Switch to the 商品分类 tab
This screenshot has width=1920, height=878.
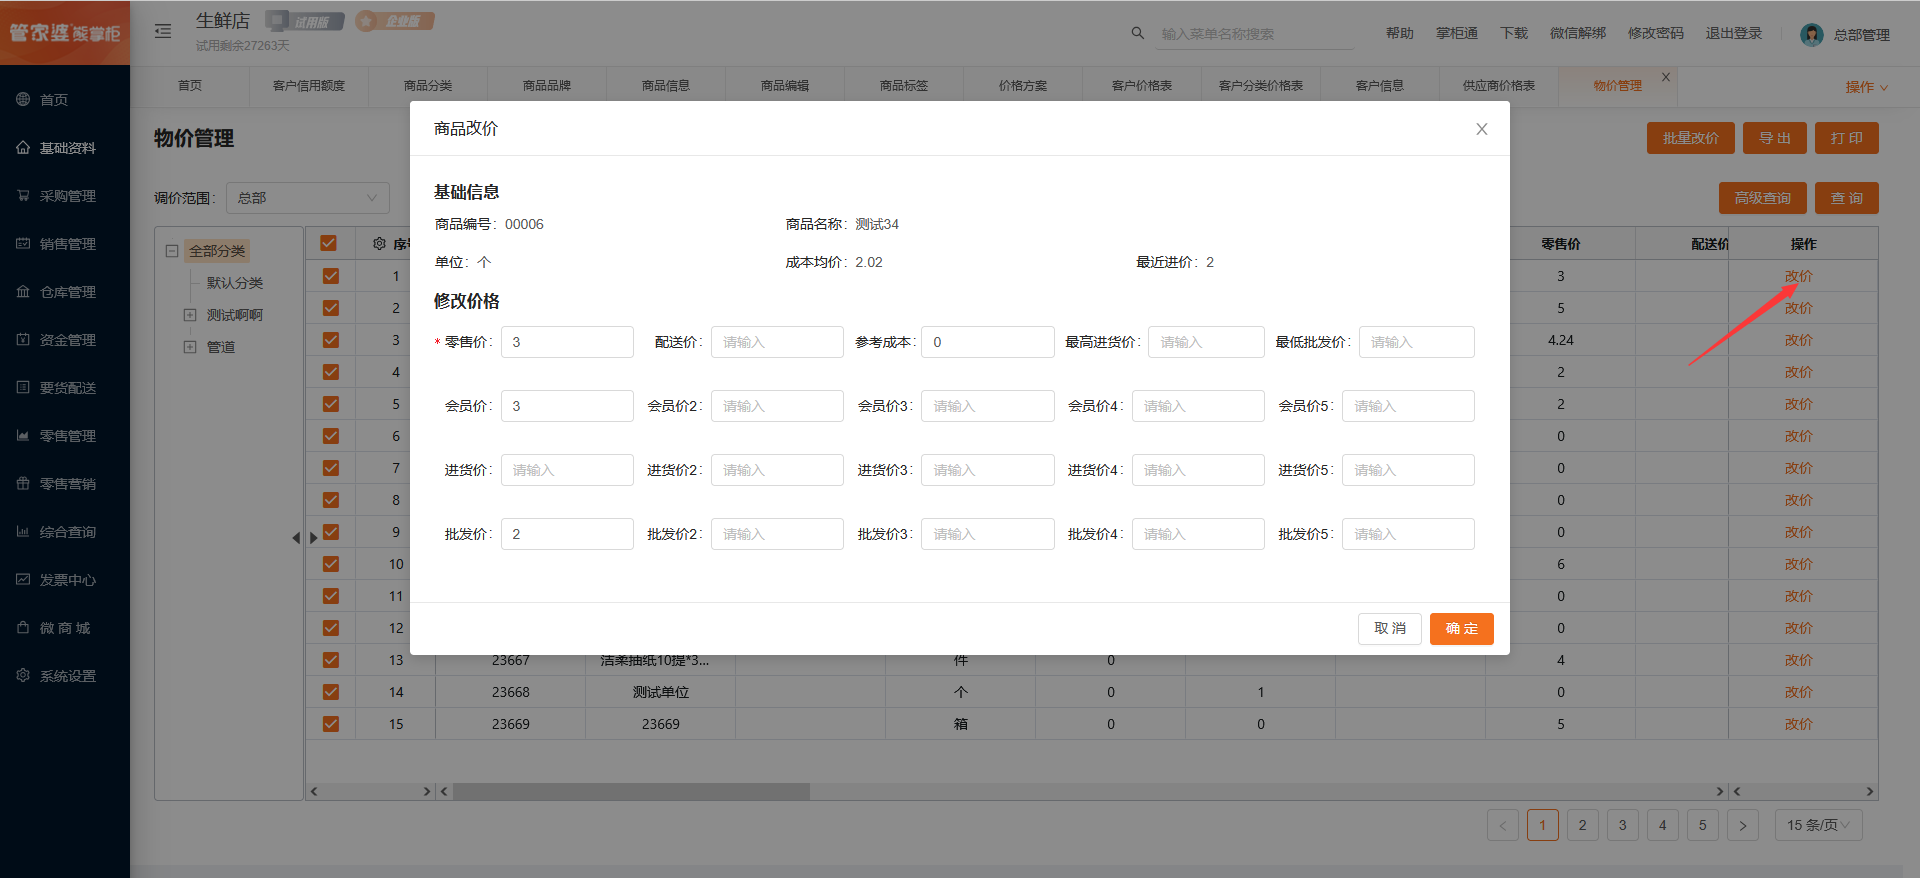(x=428, y=86)
